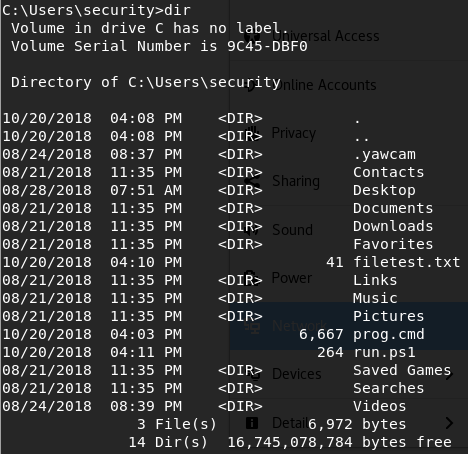Click 'Downloads' directory name in listing
The image size is (468, 454).
393,226
